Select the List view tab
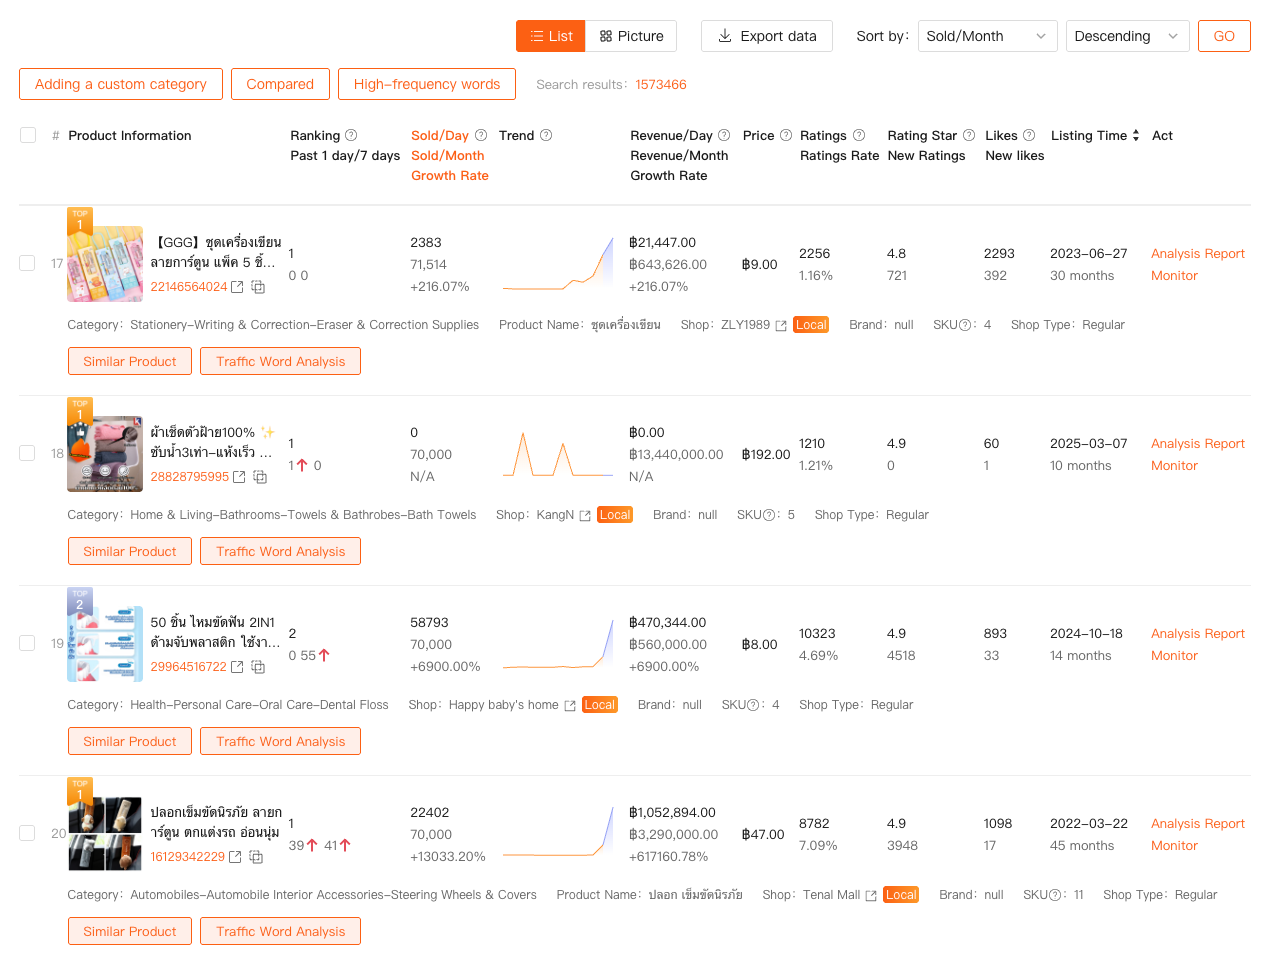The width and height of the screenshot is (1269, 954). [550, 35]
